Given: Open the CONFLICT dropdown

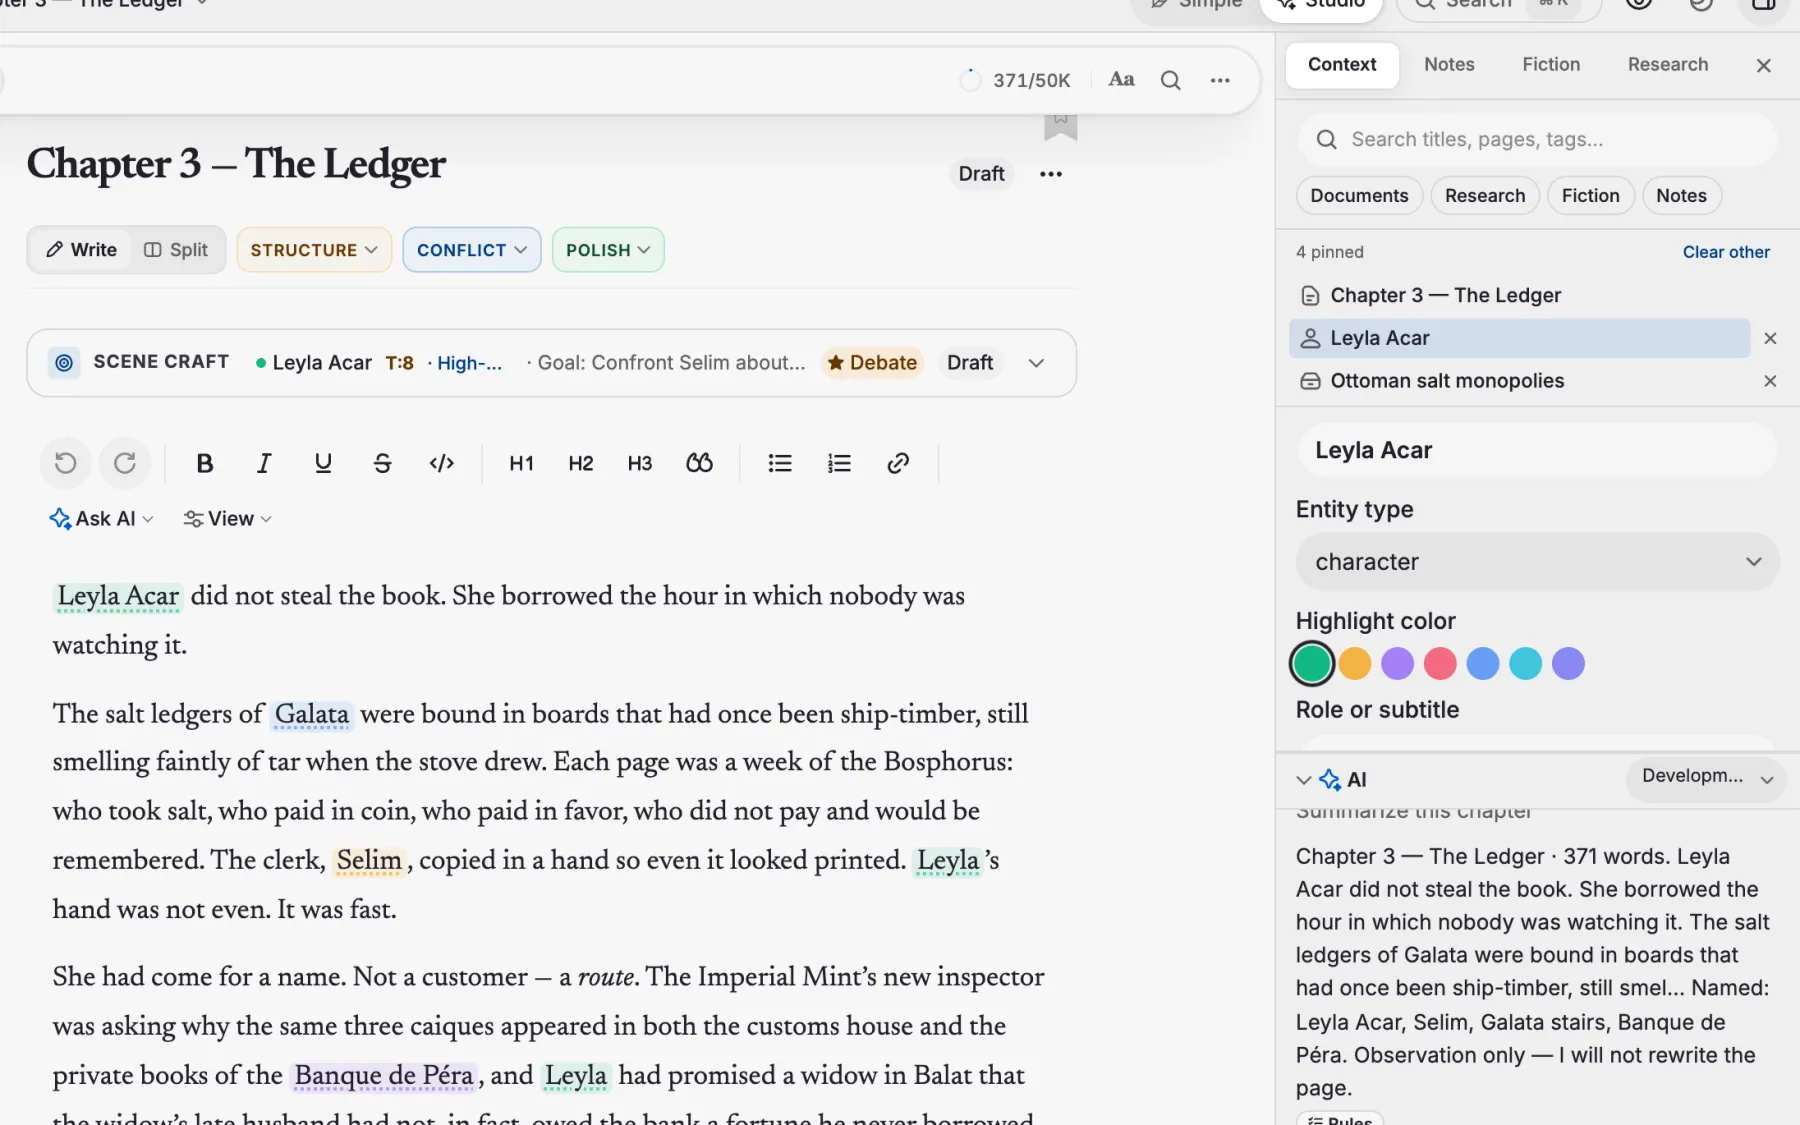Looking at the screenshot, I should click(472, 250).
